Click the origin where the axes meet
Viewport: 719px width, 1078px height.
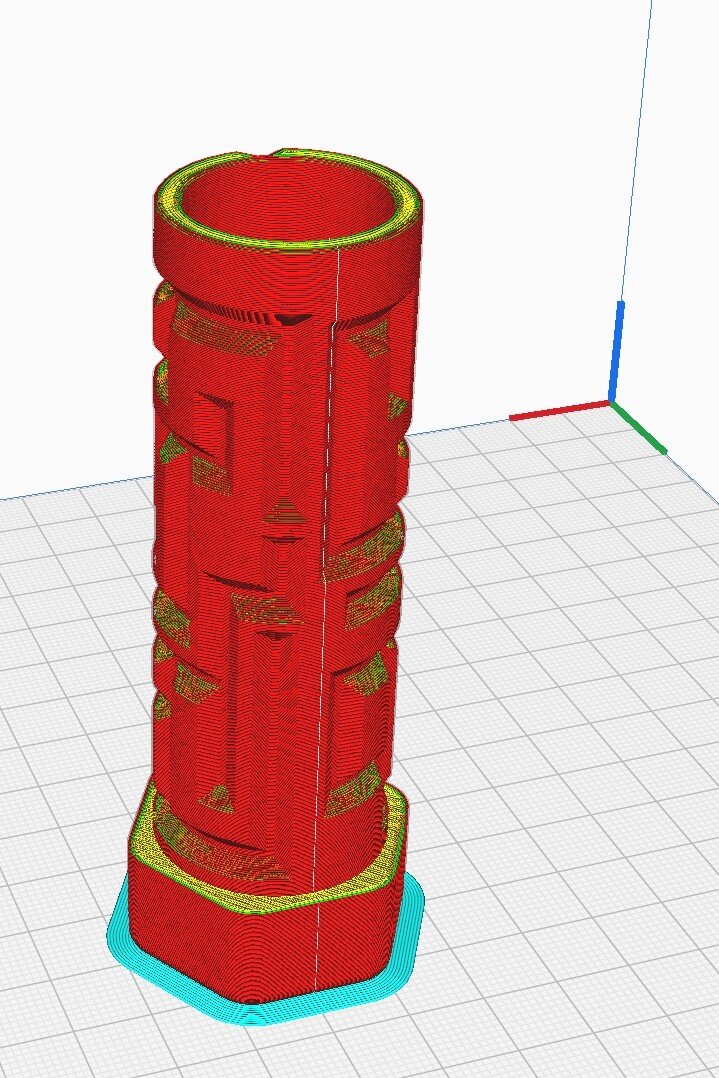(x=611, y=403)
